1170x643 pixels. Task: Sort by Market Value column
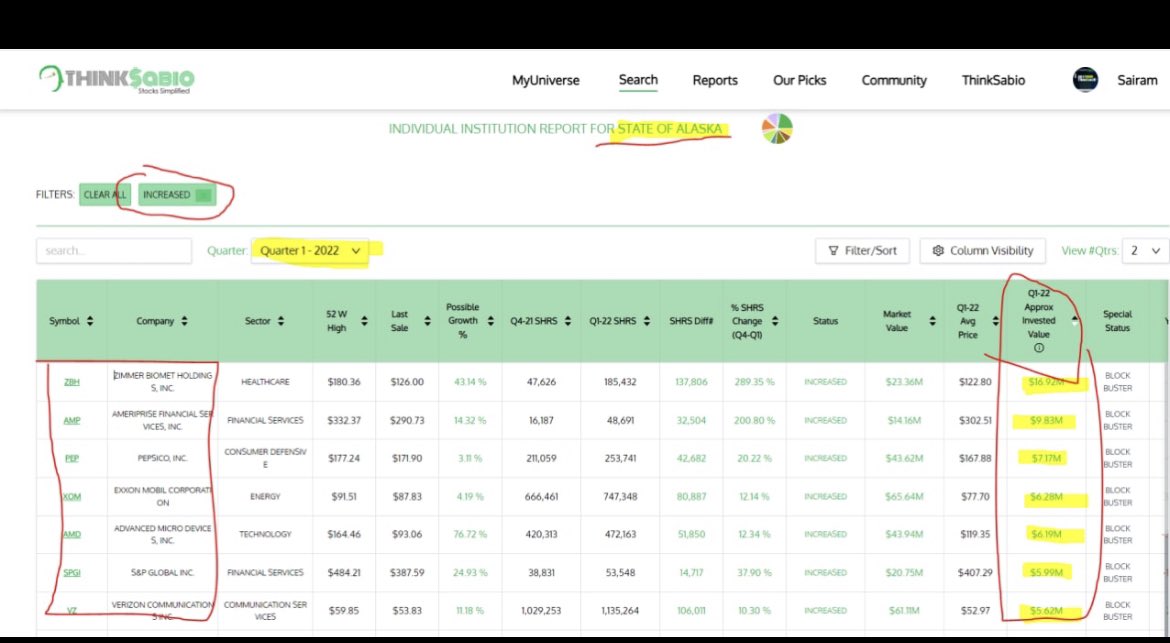point(932,321)
